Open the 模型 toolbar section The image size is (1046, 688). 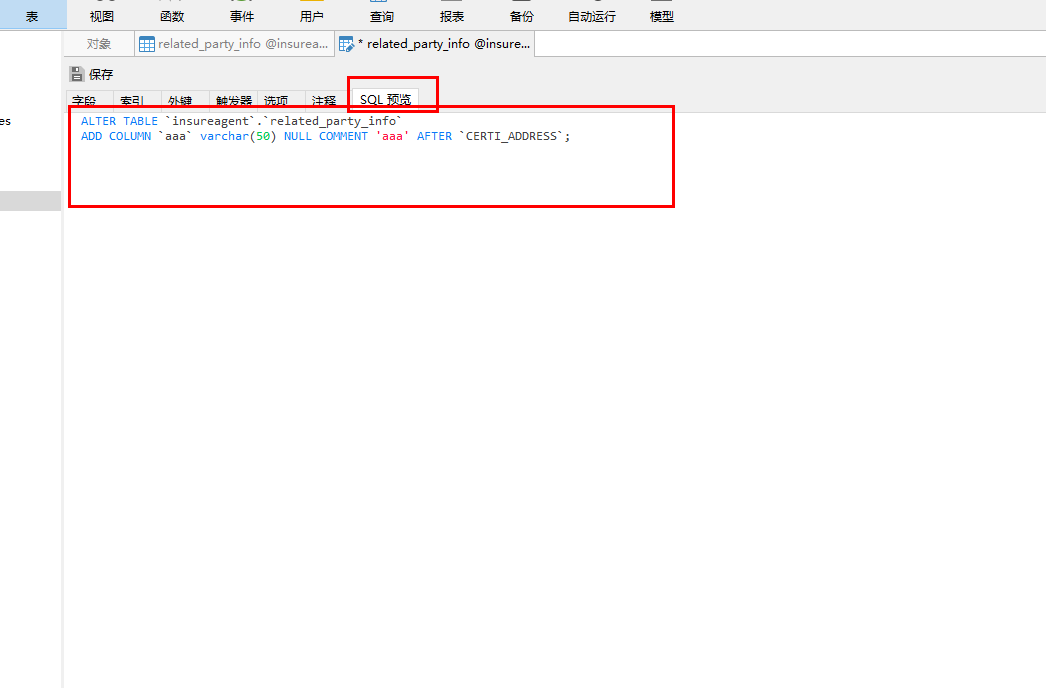[662, 16]
